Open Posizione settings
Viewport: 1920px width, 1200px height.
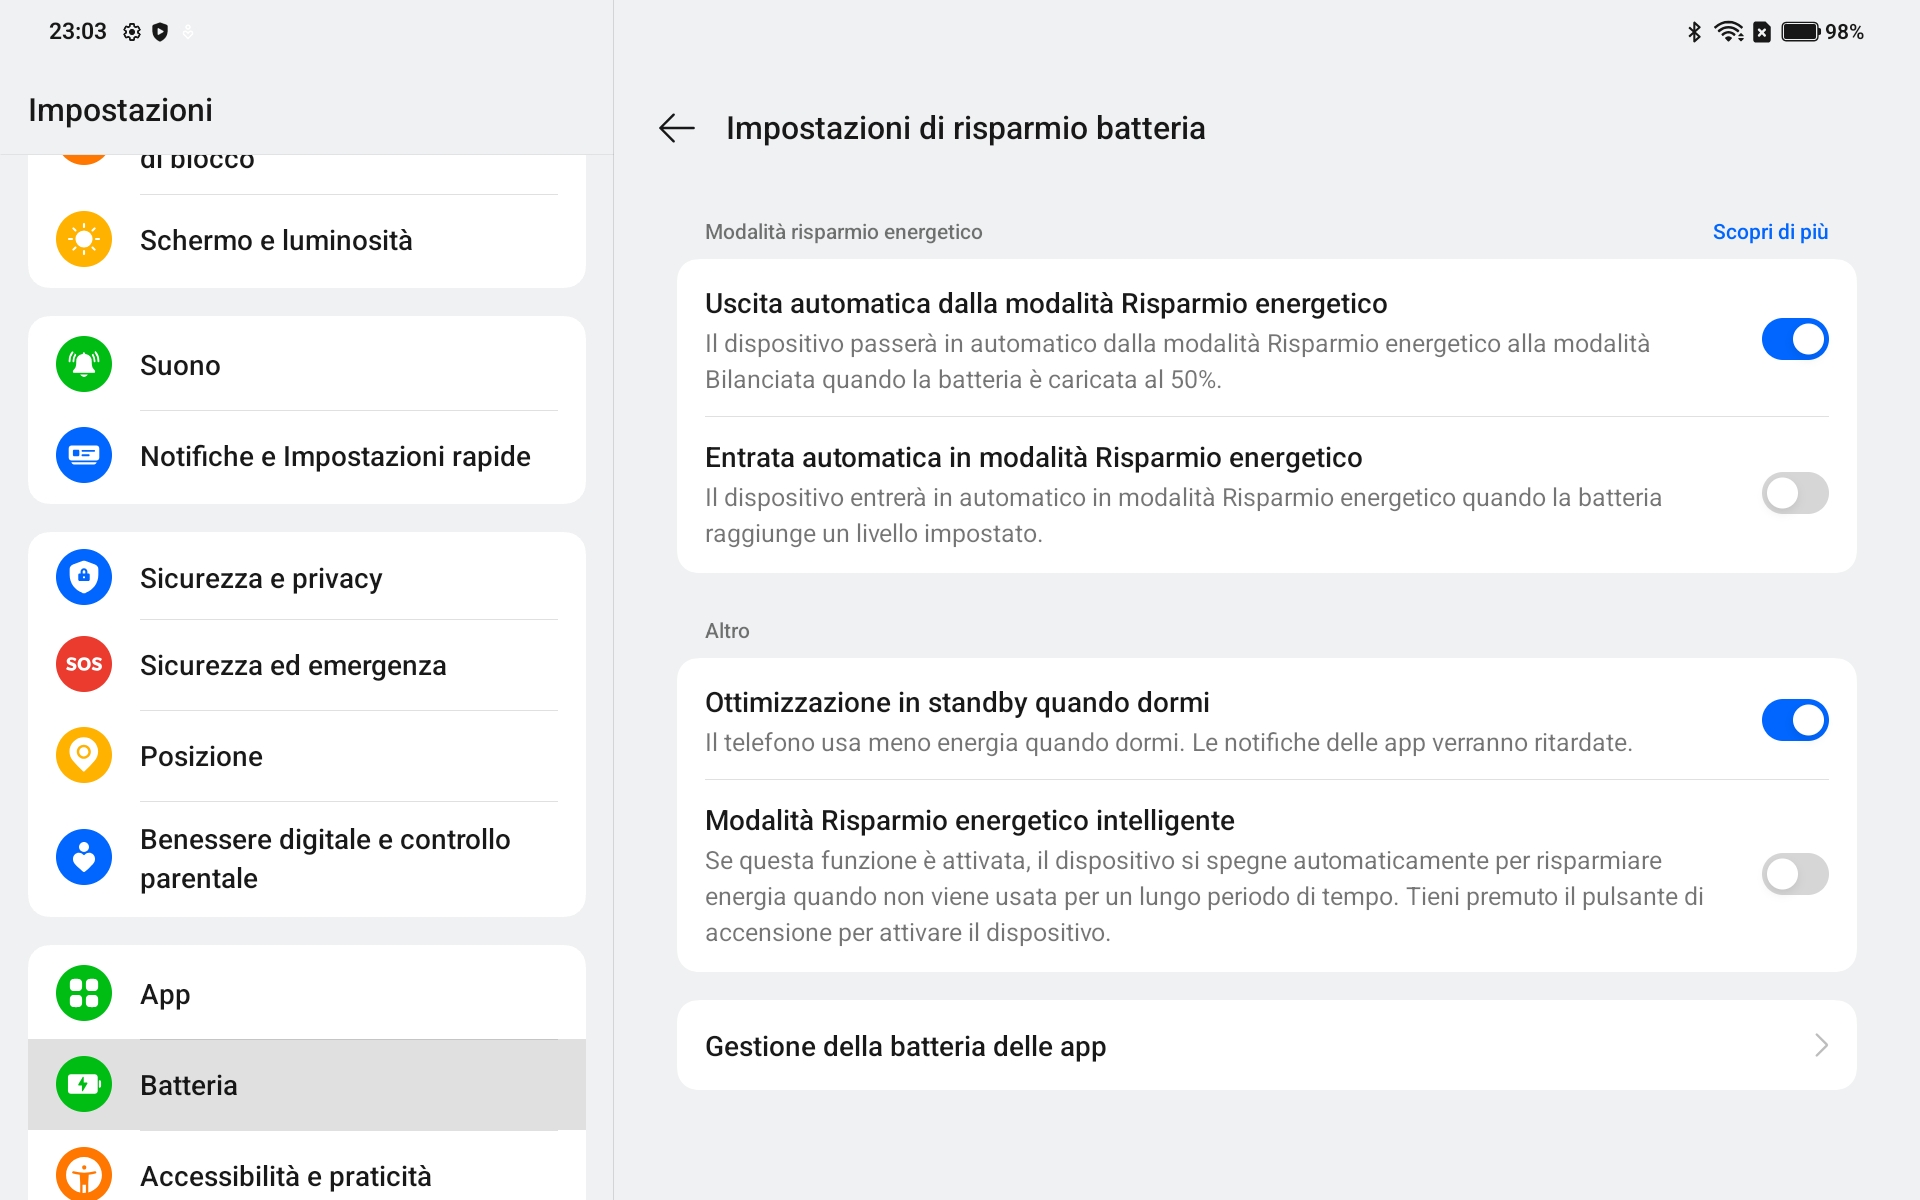click(x=307, y=756)
